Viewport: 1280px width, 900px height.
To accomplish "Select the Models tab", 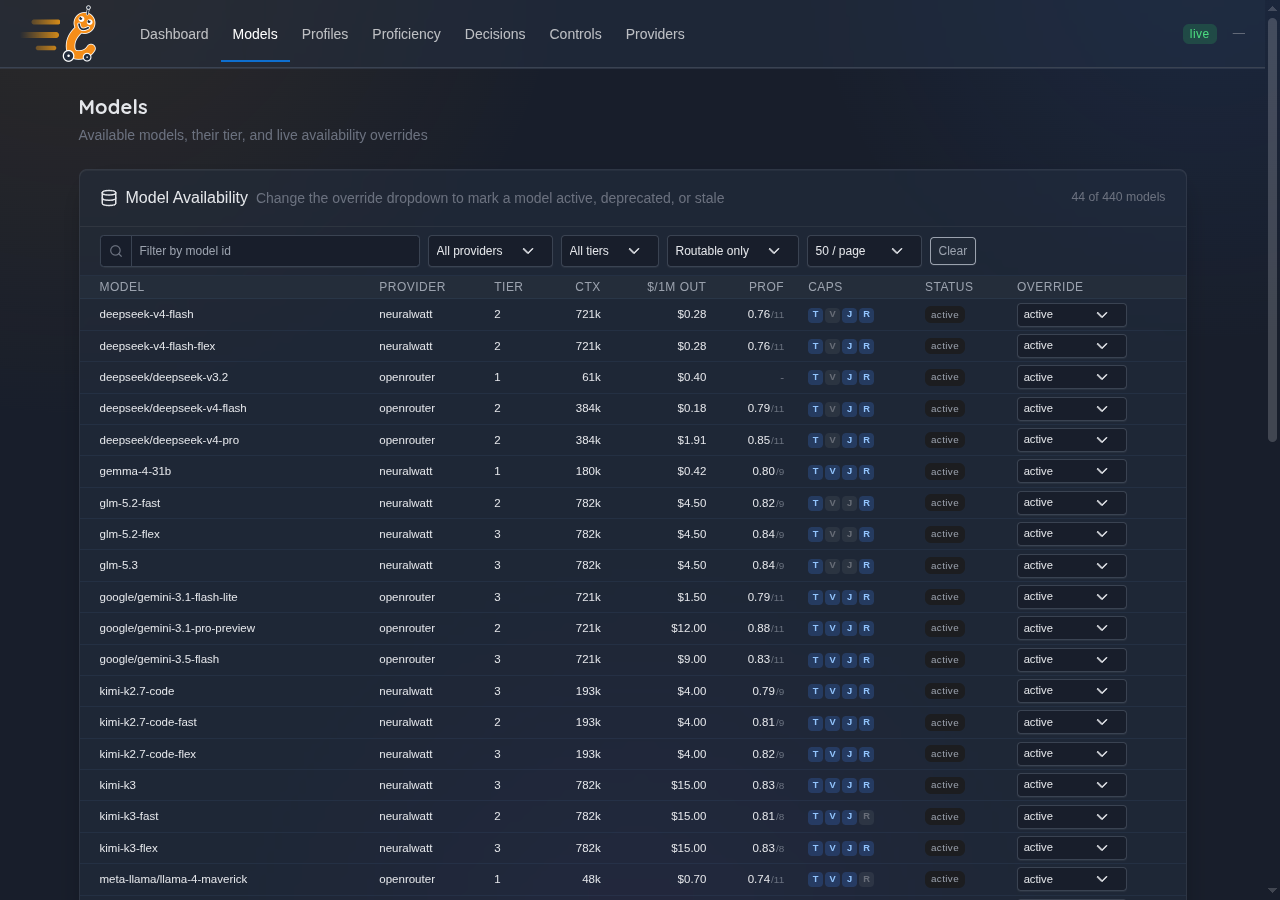I will (255, 34).
